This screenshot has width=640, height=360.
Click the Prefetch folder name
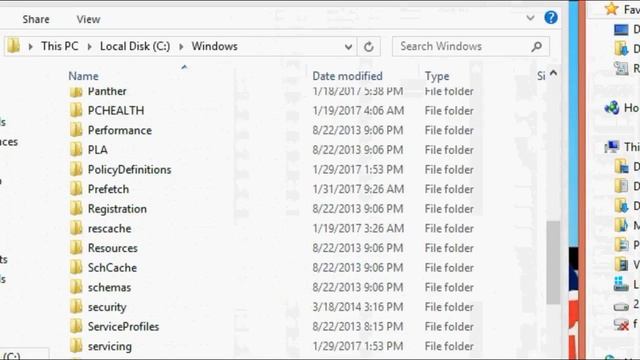[108, 189]
